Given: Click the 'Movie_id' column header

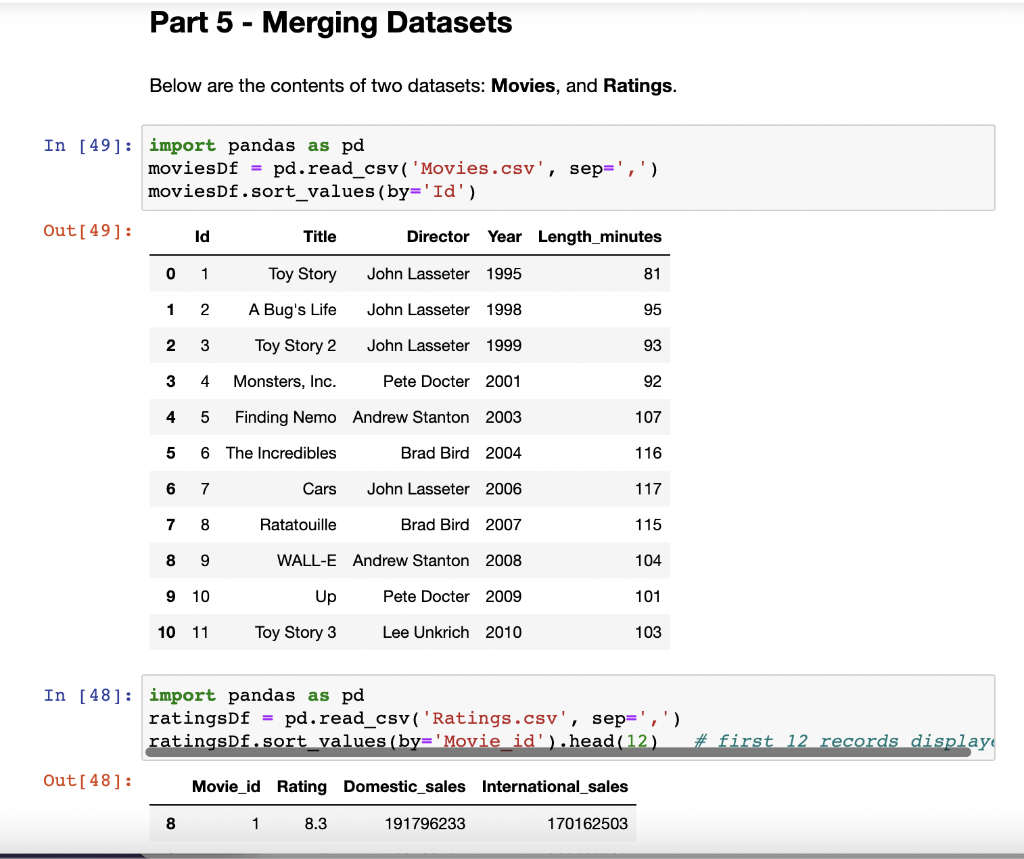Looking at the screenshot, I should tap(226, 786).
